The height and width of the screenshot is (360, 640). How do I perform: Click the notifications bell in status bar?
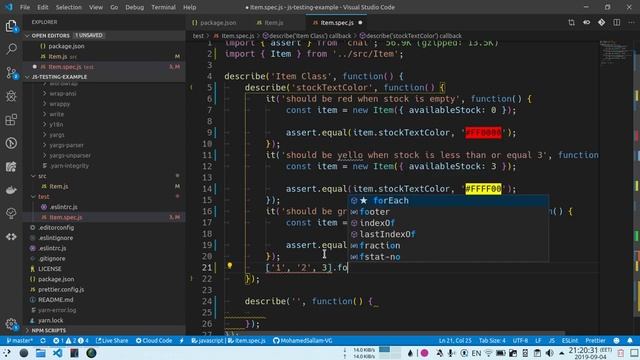[630, 340]
